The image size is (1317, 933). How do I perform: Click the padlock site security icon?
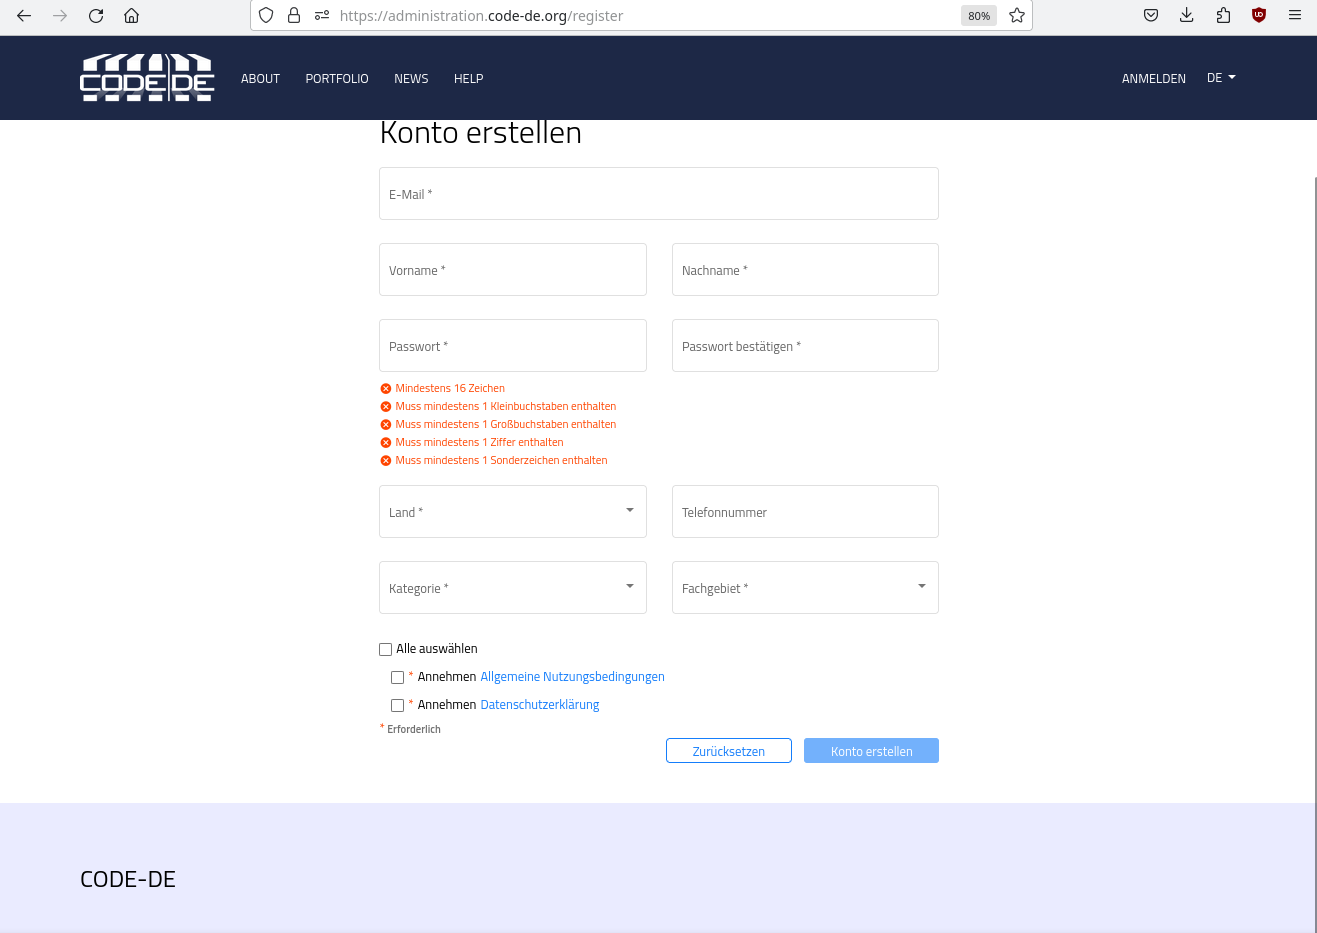coord(294,15)
